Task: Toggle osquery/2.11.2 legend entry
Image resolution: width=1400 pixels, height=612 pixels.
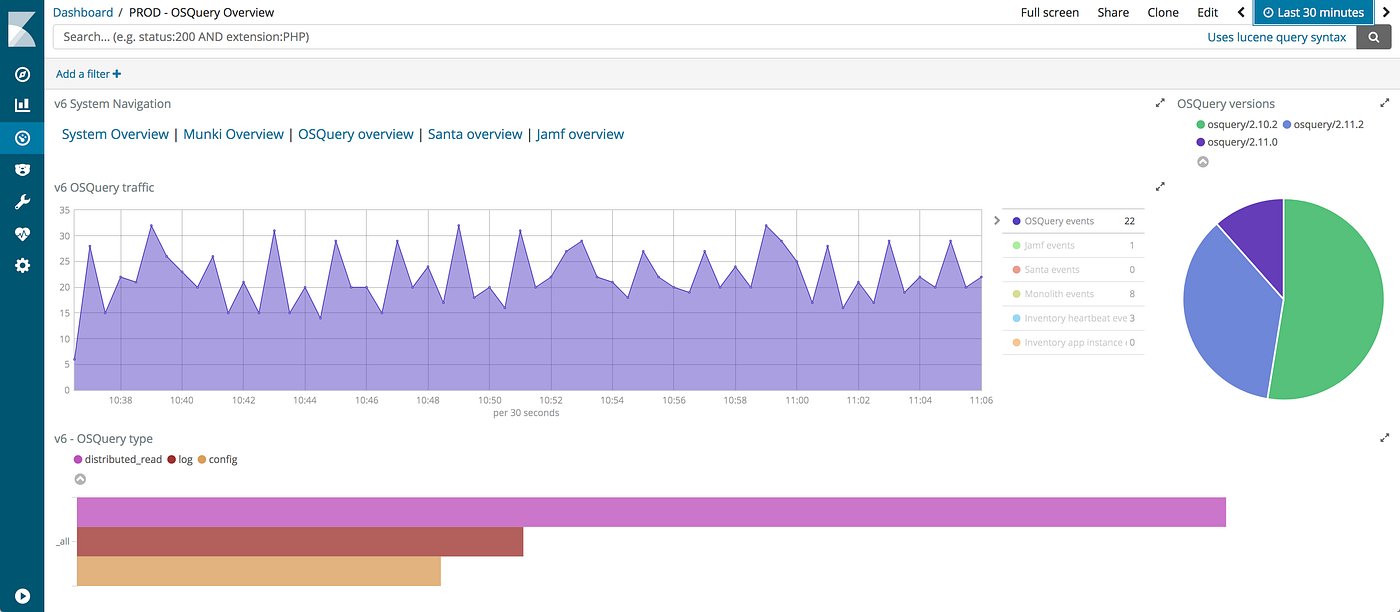Action: coord(1323,125)
